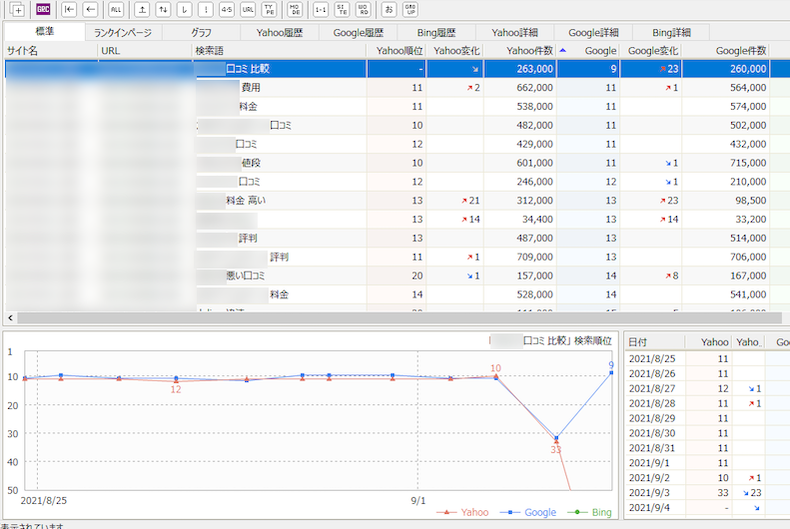
Task: Click the up-arrow-with-baseline toolbar icon
Action: click(x=142, y=9)
